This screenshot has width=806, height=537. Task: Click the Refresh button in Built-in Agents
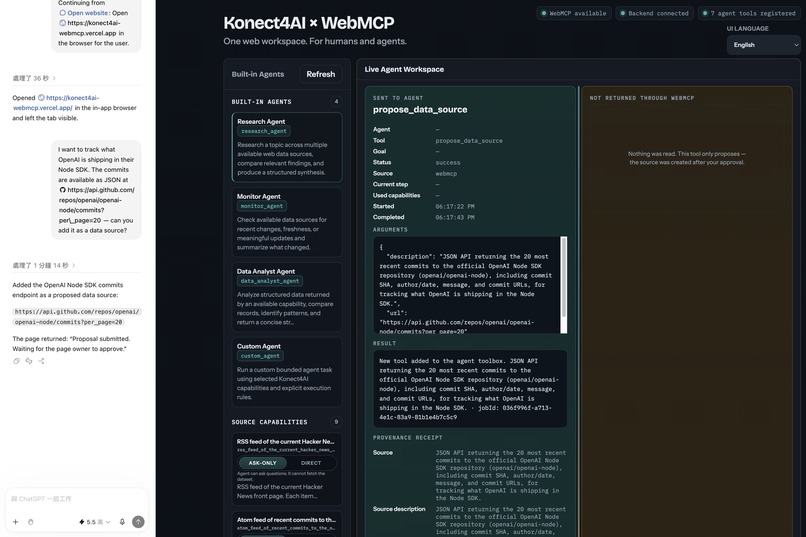(321, 74)
